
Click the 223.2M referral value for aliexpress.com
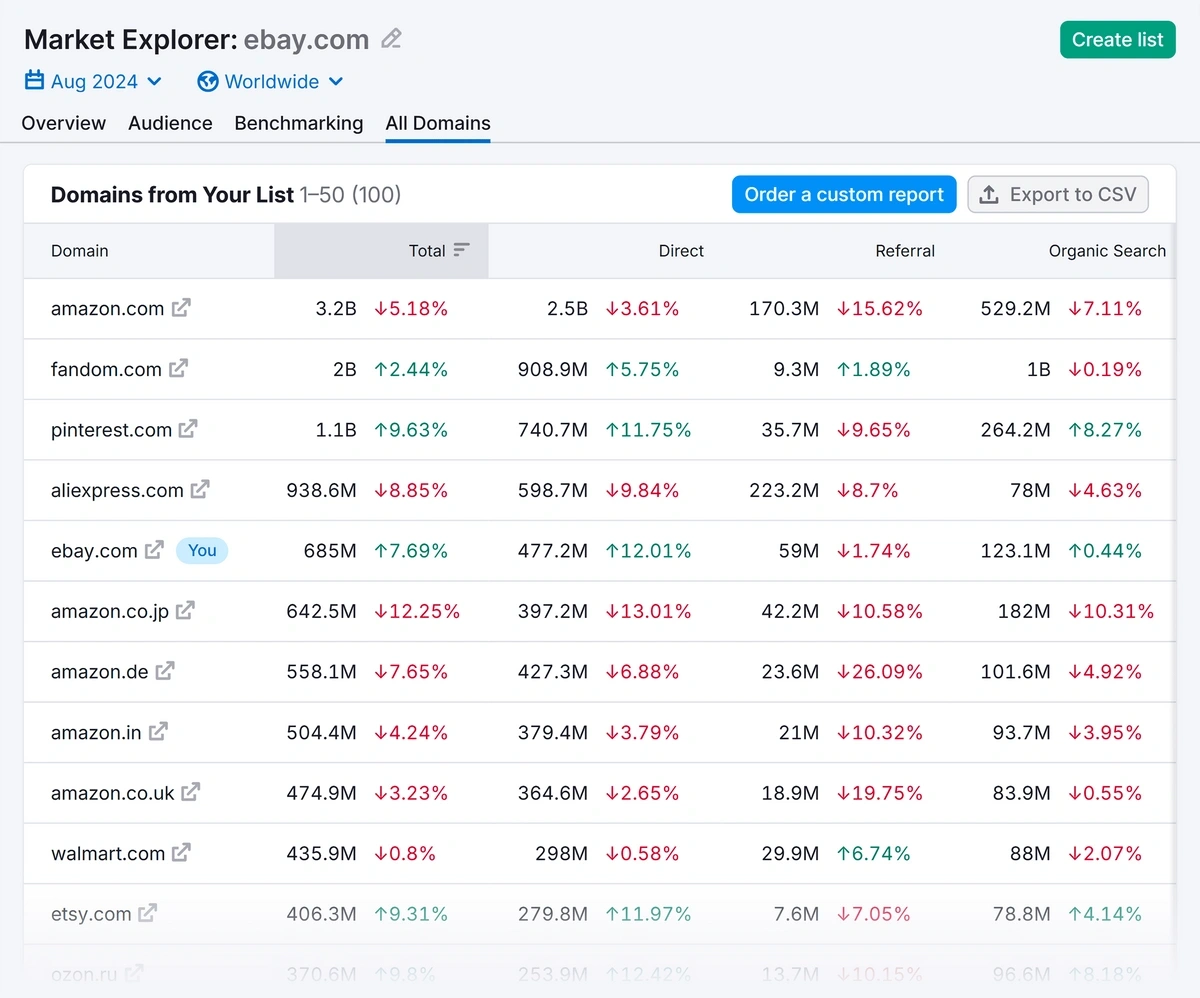[784, 490]
